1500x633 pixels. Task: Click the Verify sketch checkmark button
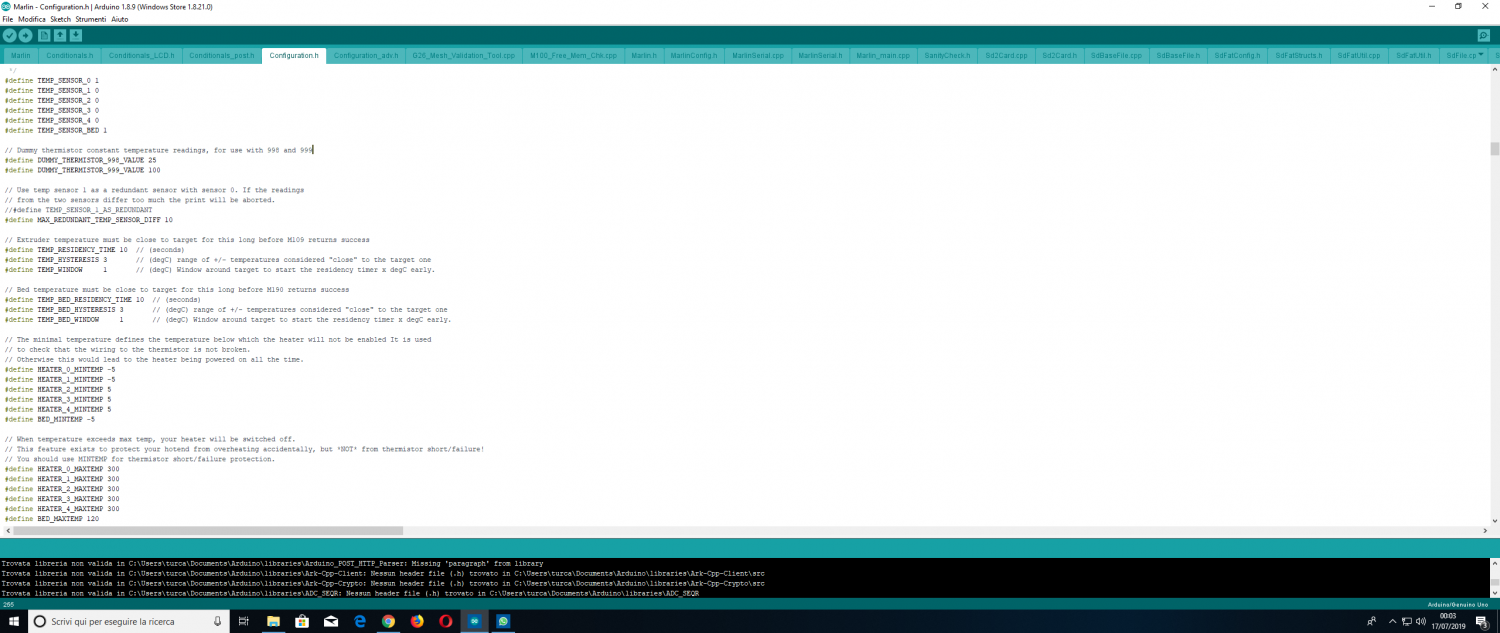[10, 36]
